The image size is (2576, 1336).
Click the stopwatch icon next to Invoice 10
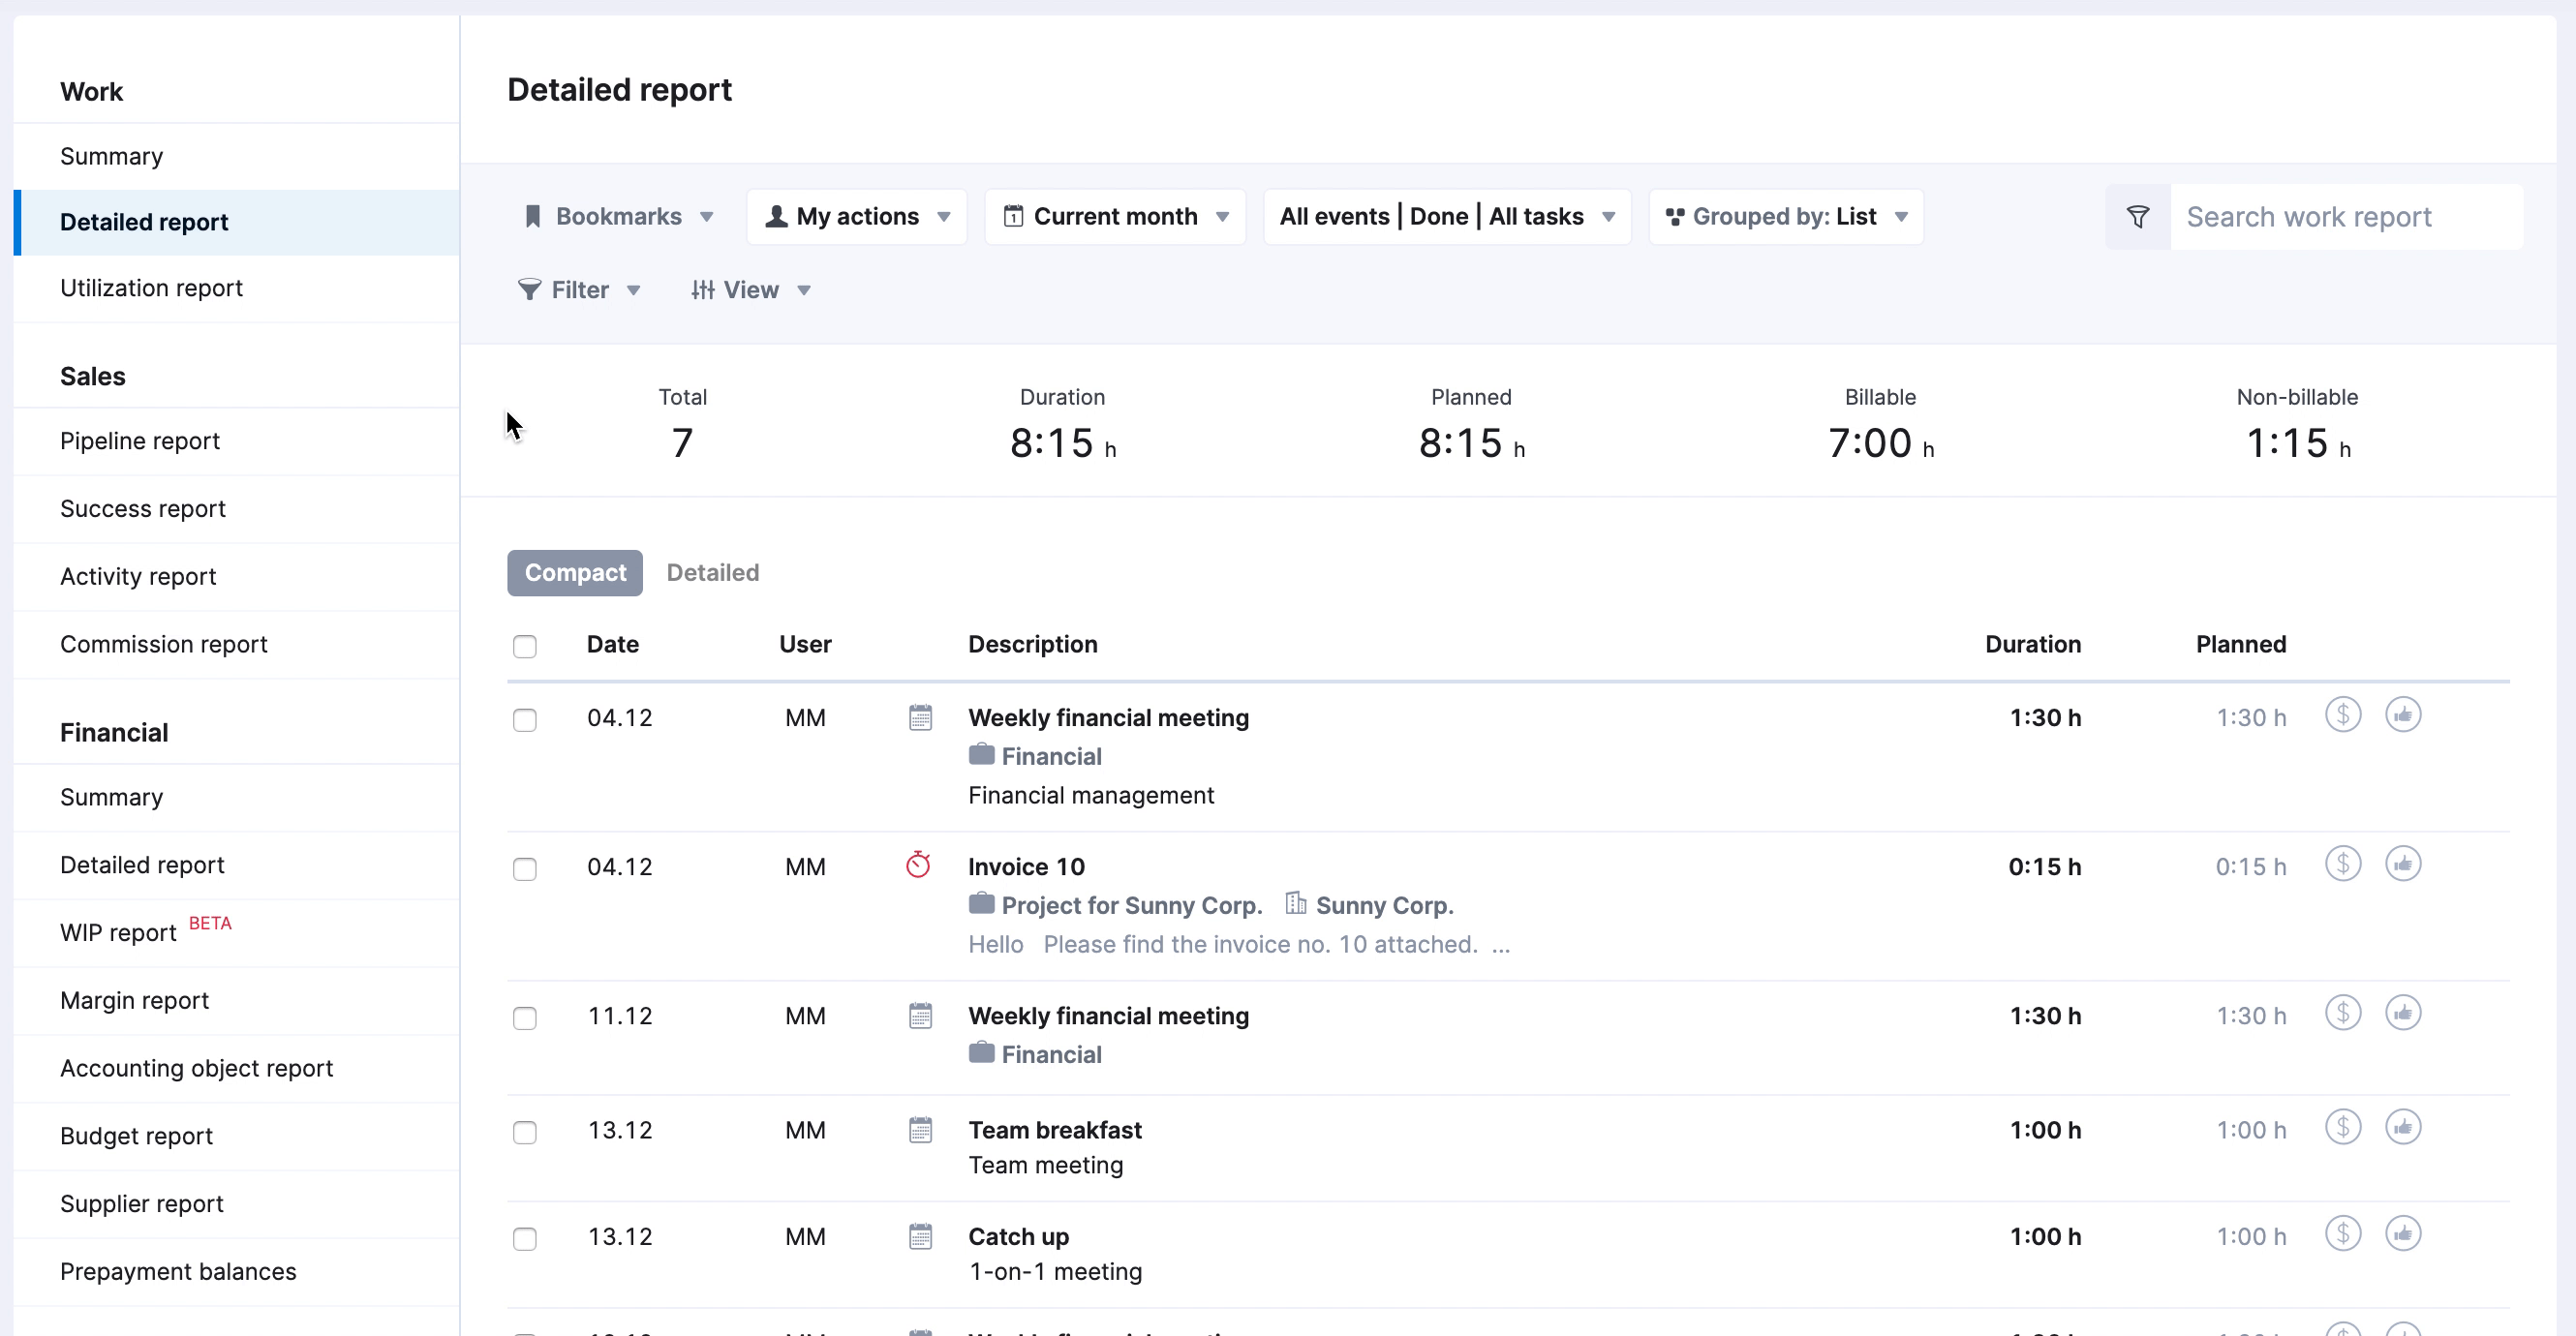tap(918, 863)
